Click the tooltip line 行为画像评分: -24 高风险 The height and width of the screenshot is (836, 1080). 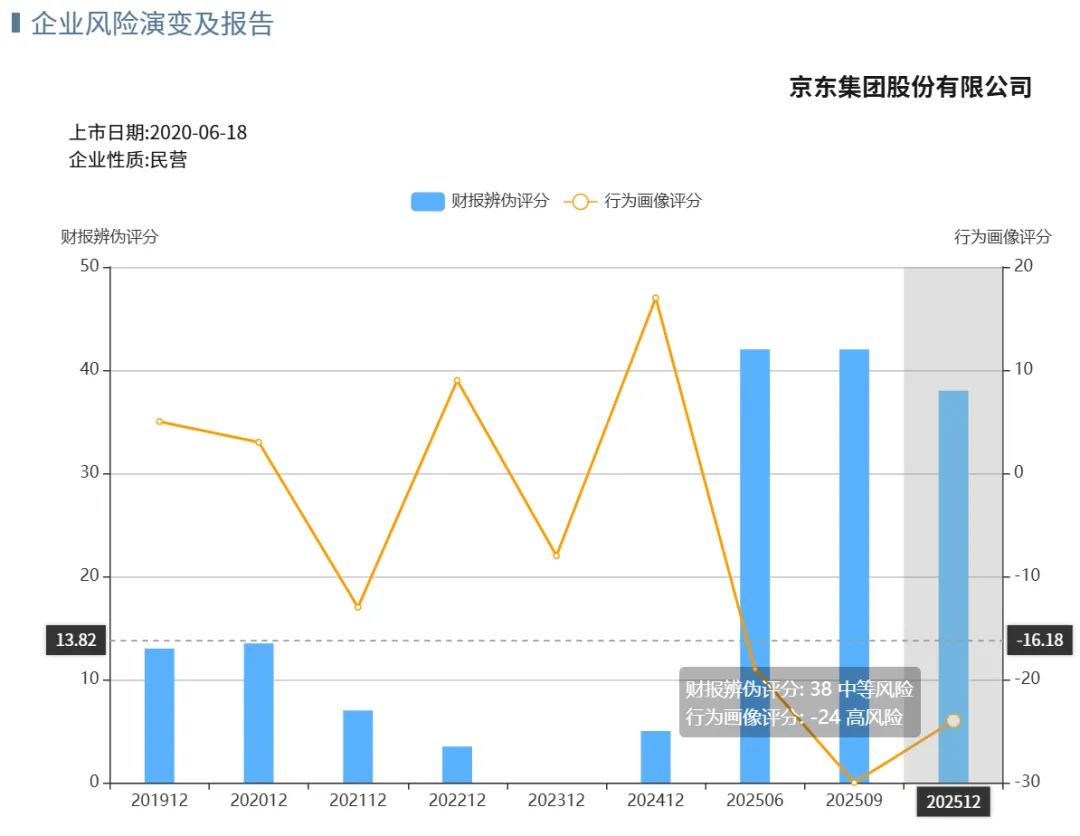793,717
